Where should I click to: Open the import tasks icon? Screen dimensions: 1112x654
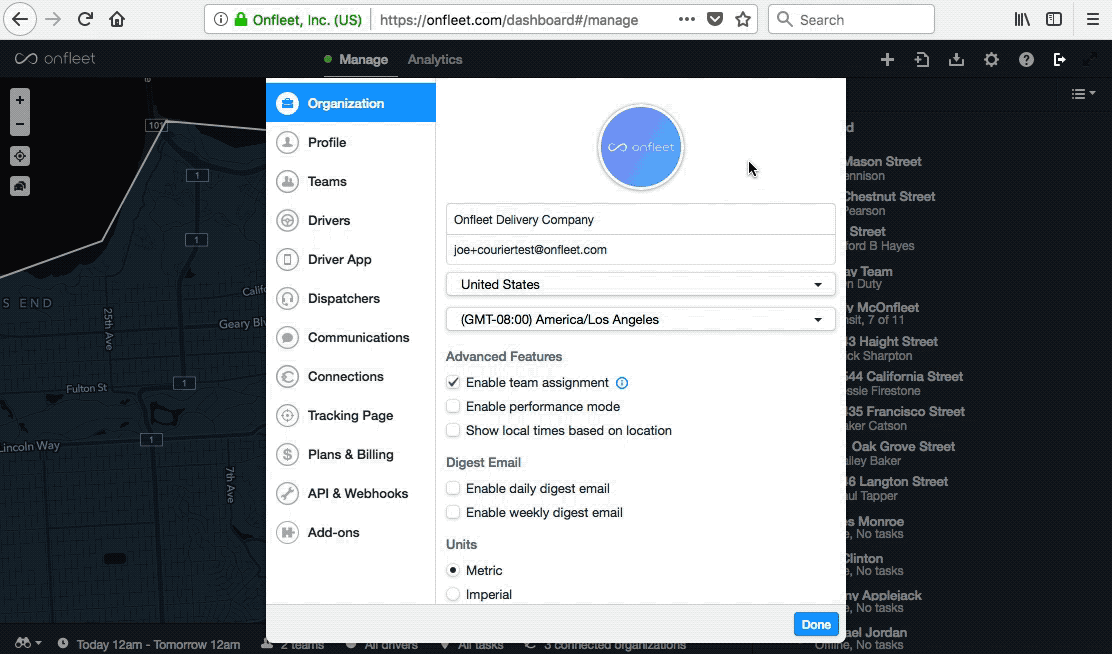pyautogui.click(x=922, y=60)
